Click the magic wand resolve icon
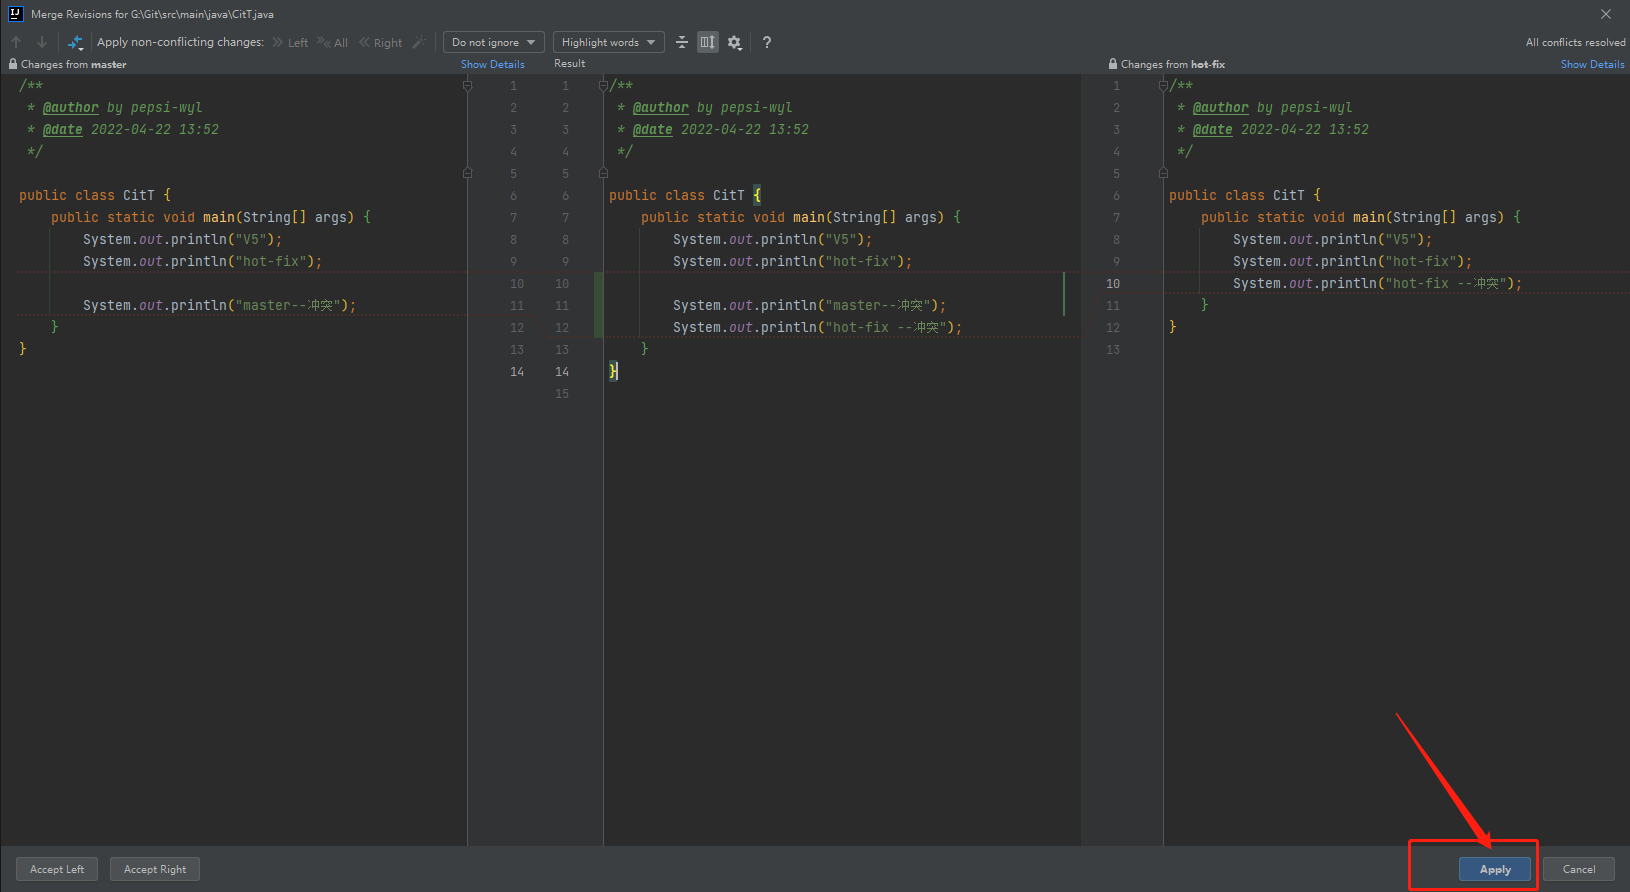The image size is (1630, 892). [419, 42]
